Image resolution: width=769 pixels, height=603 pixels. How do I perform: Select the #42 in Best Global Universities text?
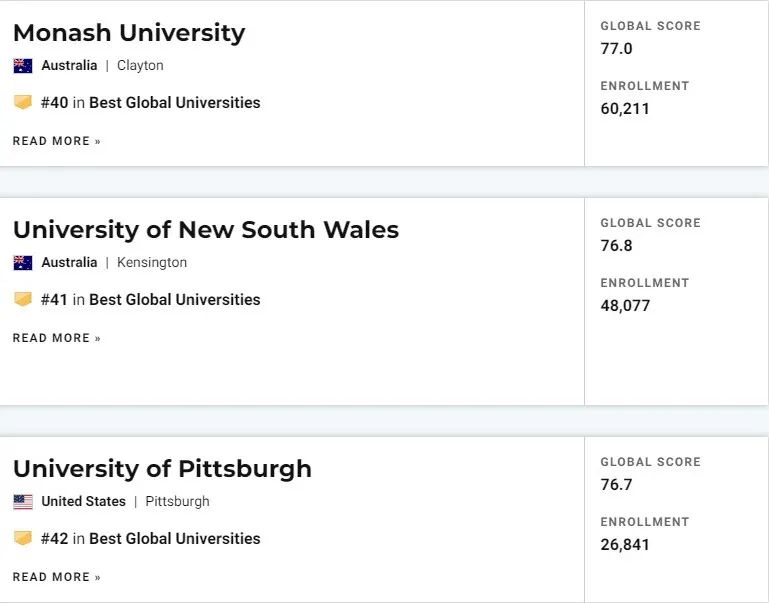point(151,538)
